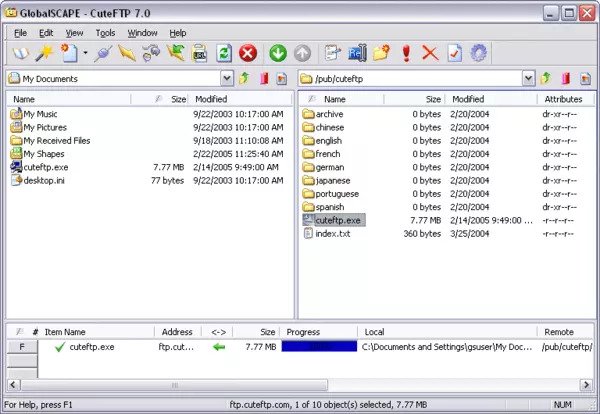The image size is (600, 414).
Task: Select the remote index.txt file
Action: (x=326, y=233)
